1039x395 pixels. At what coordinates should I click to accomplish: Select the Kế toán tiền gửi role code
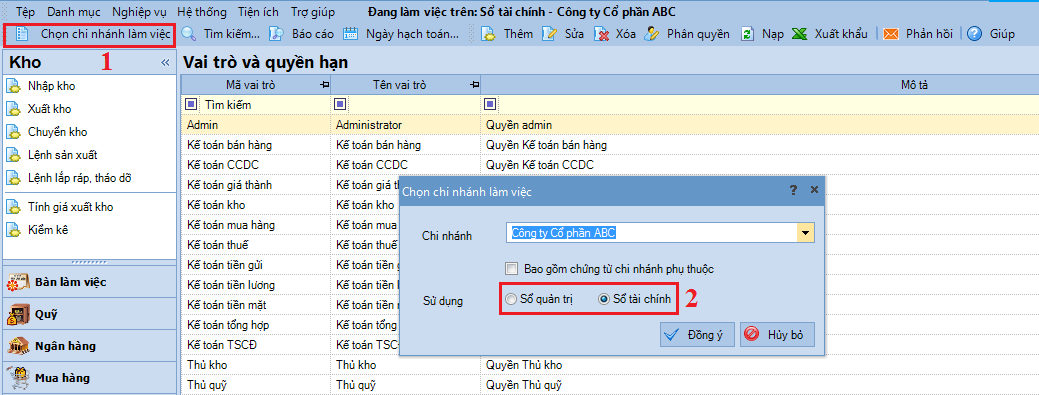225,264
